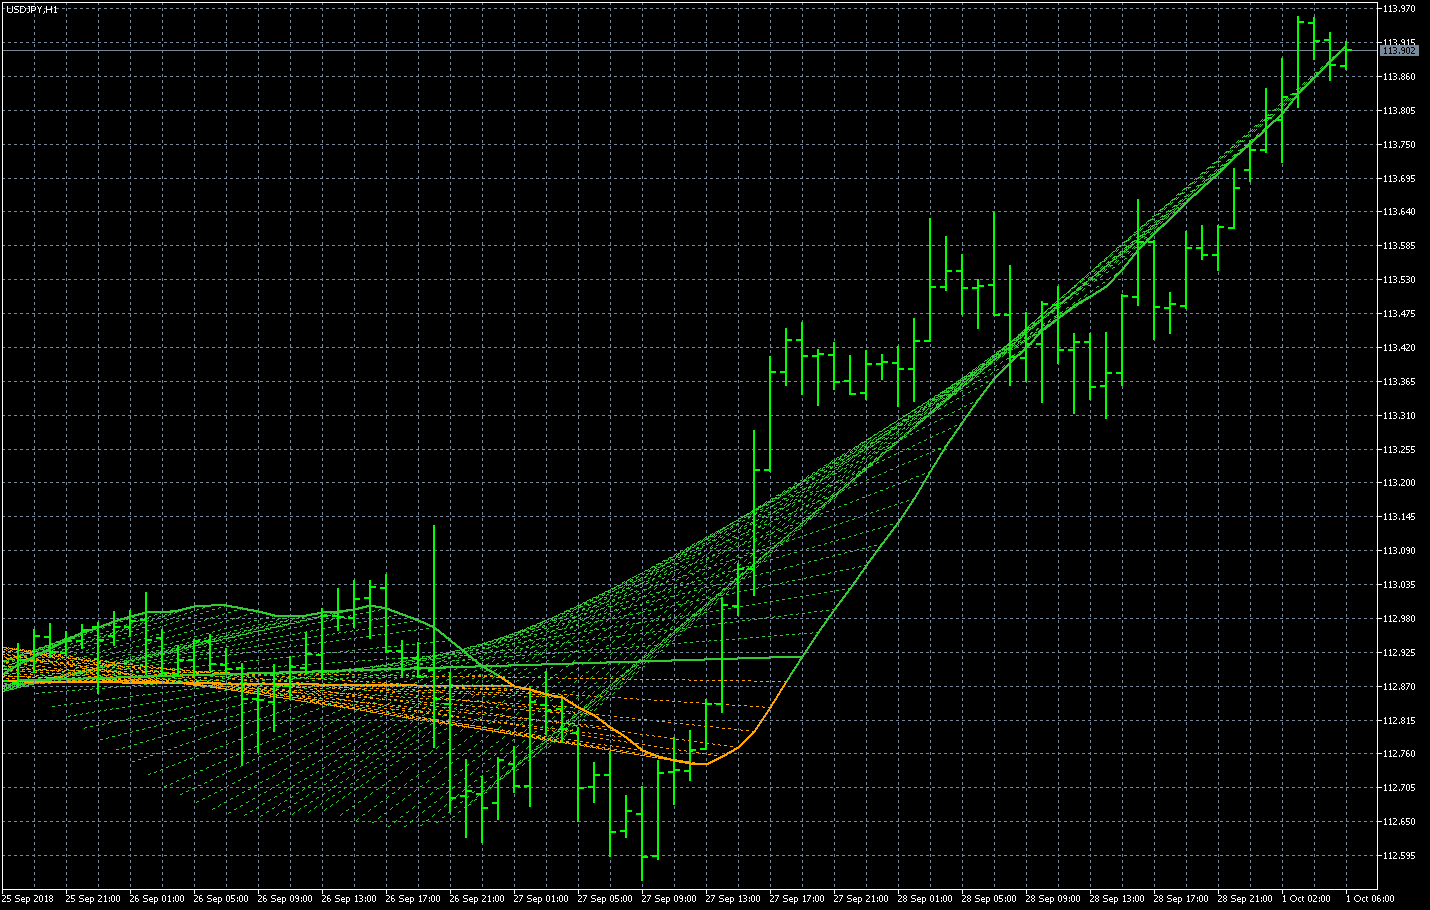Select the 113.640 price axis label
This screenshot has width=1430, height=910.
[1400, 212]
